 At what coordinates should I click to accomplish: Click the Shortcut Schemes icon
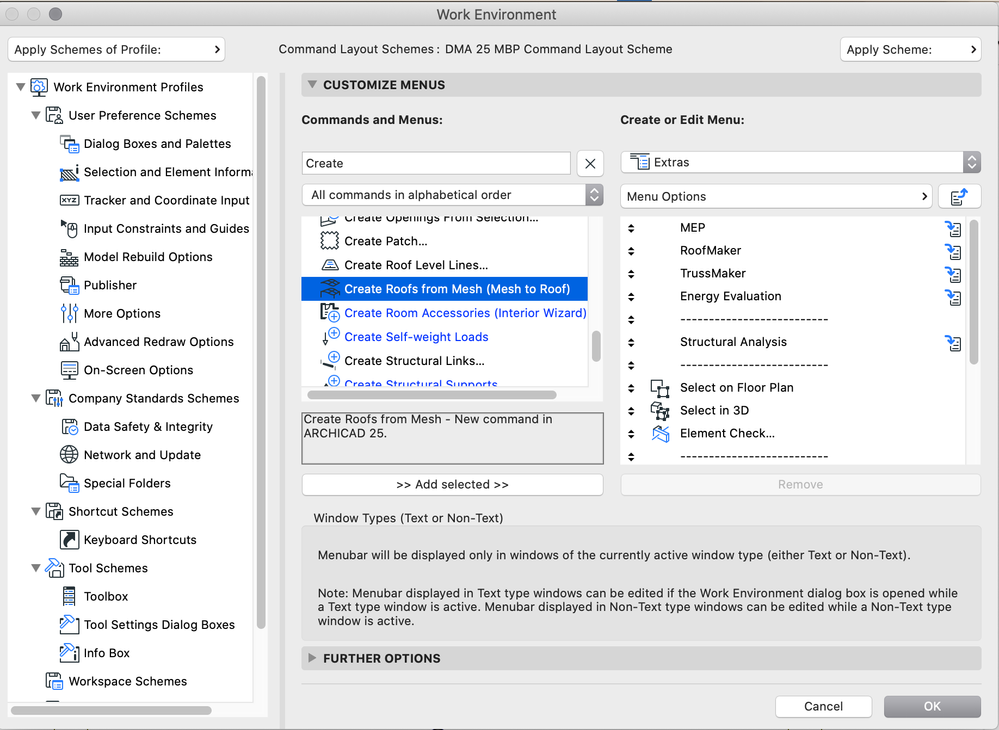tap(54, 512)
